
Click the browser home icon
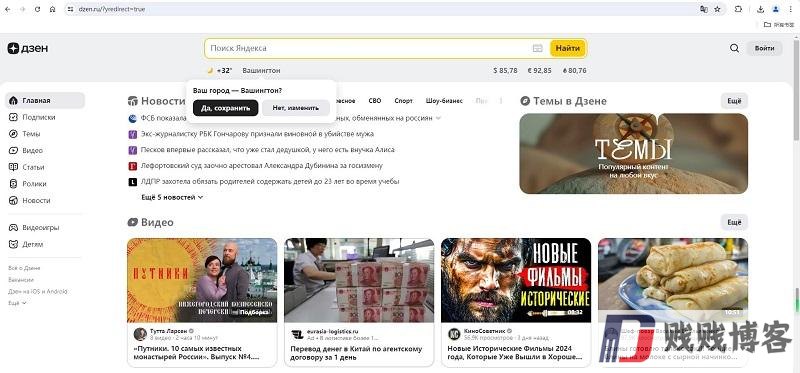[52, 9]
